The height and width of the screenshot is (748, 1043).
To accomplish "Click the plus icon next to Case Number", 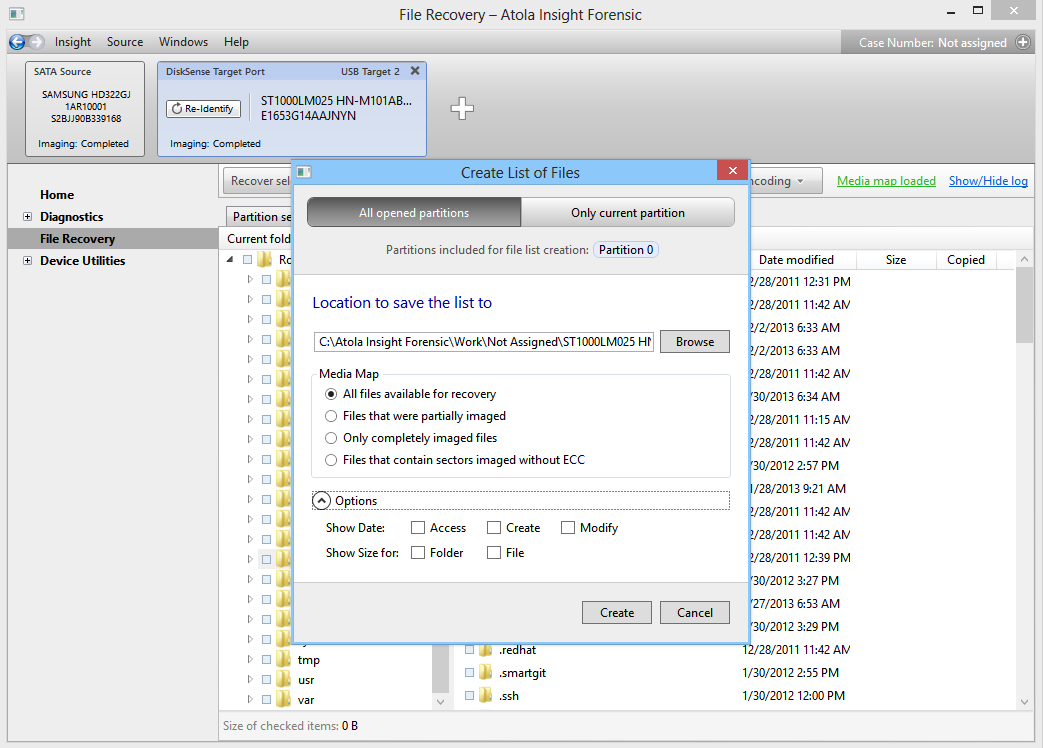I will 1023,43.
